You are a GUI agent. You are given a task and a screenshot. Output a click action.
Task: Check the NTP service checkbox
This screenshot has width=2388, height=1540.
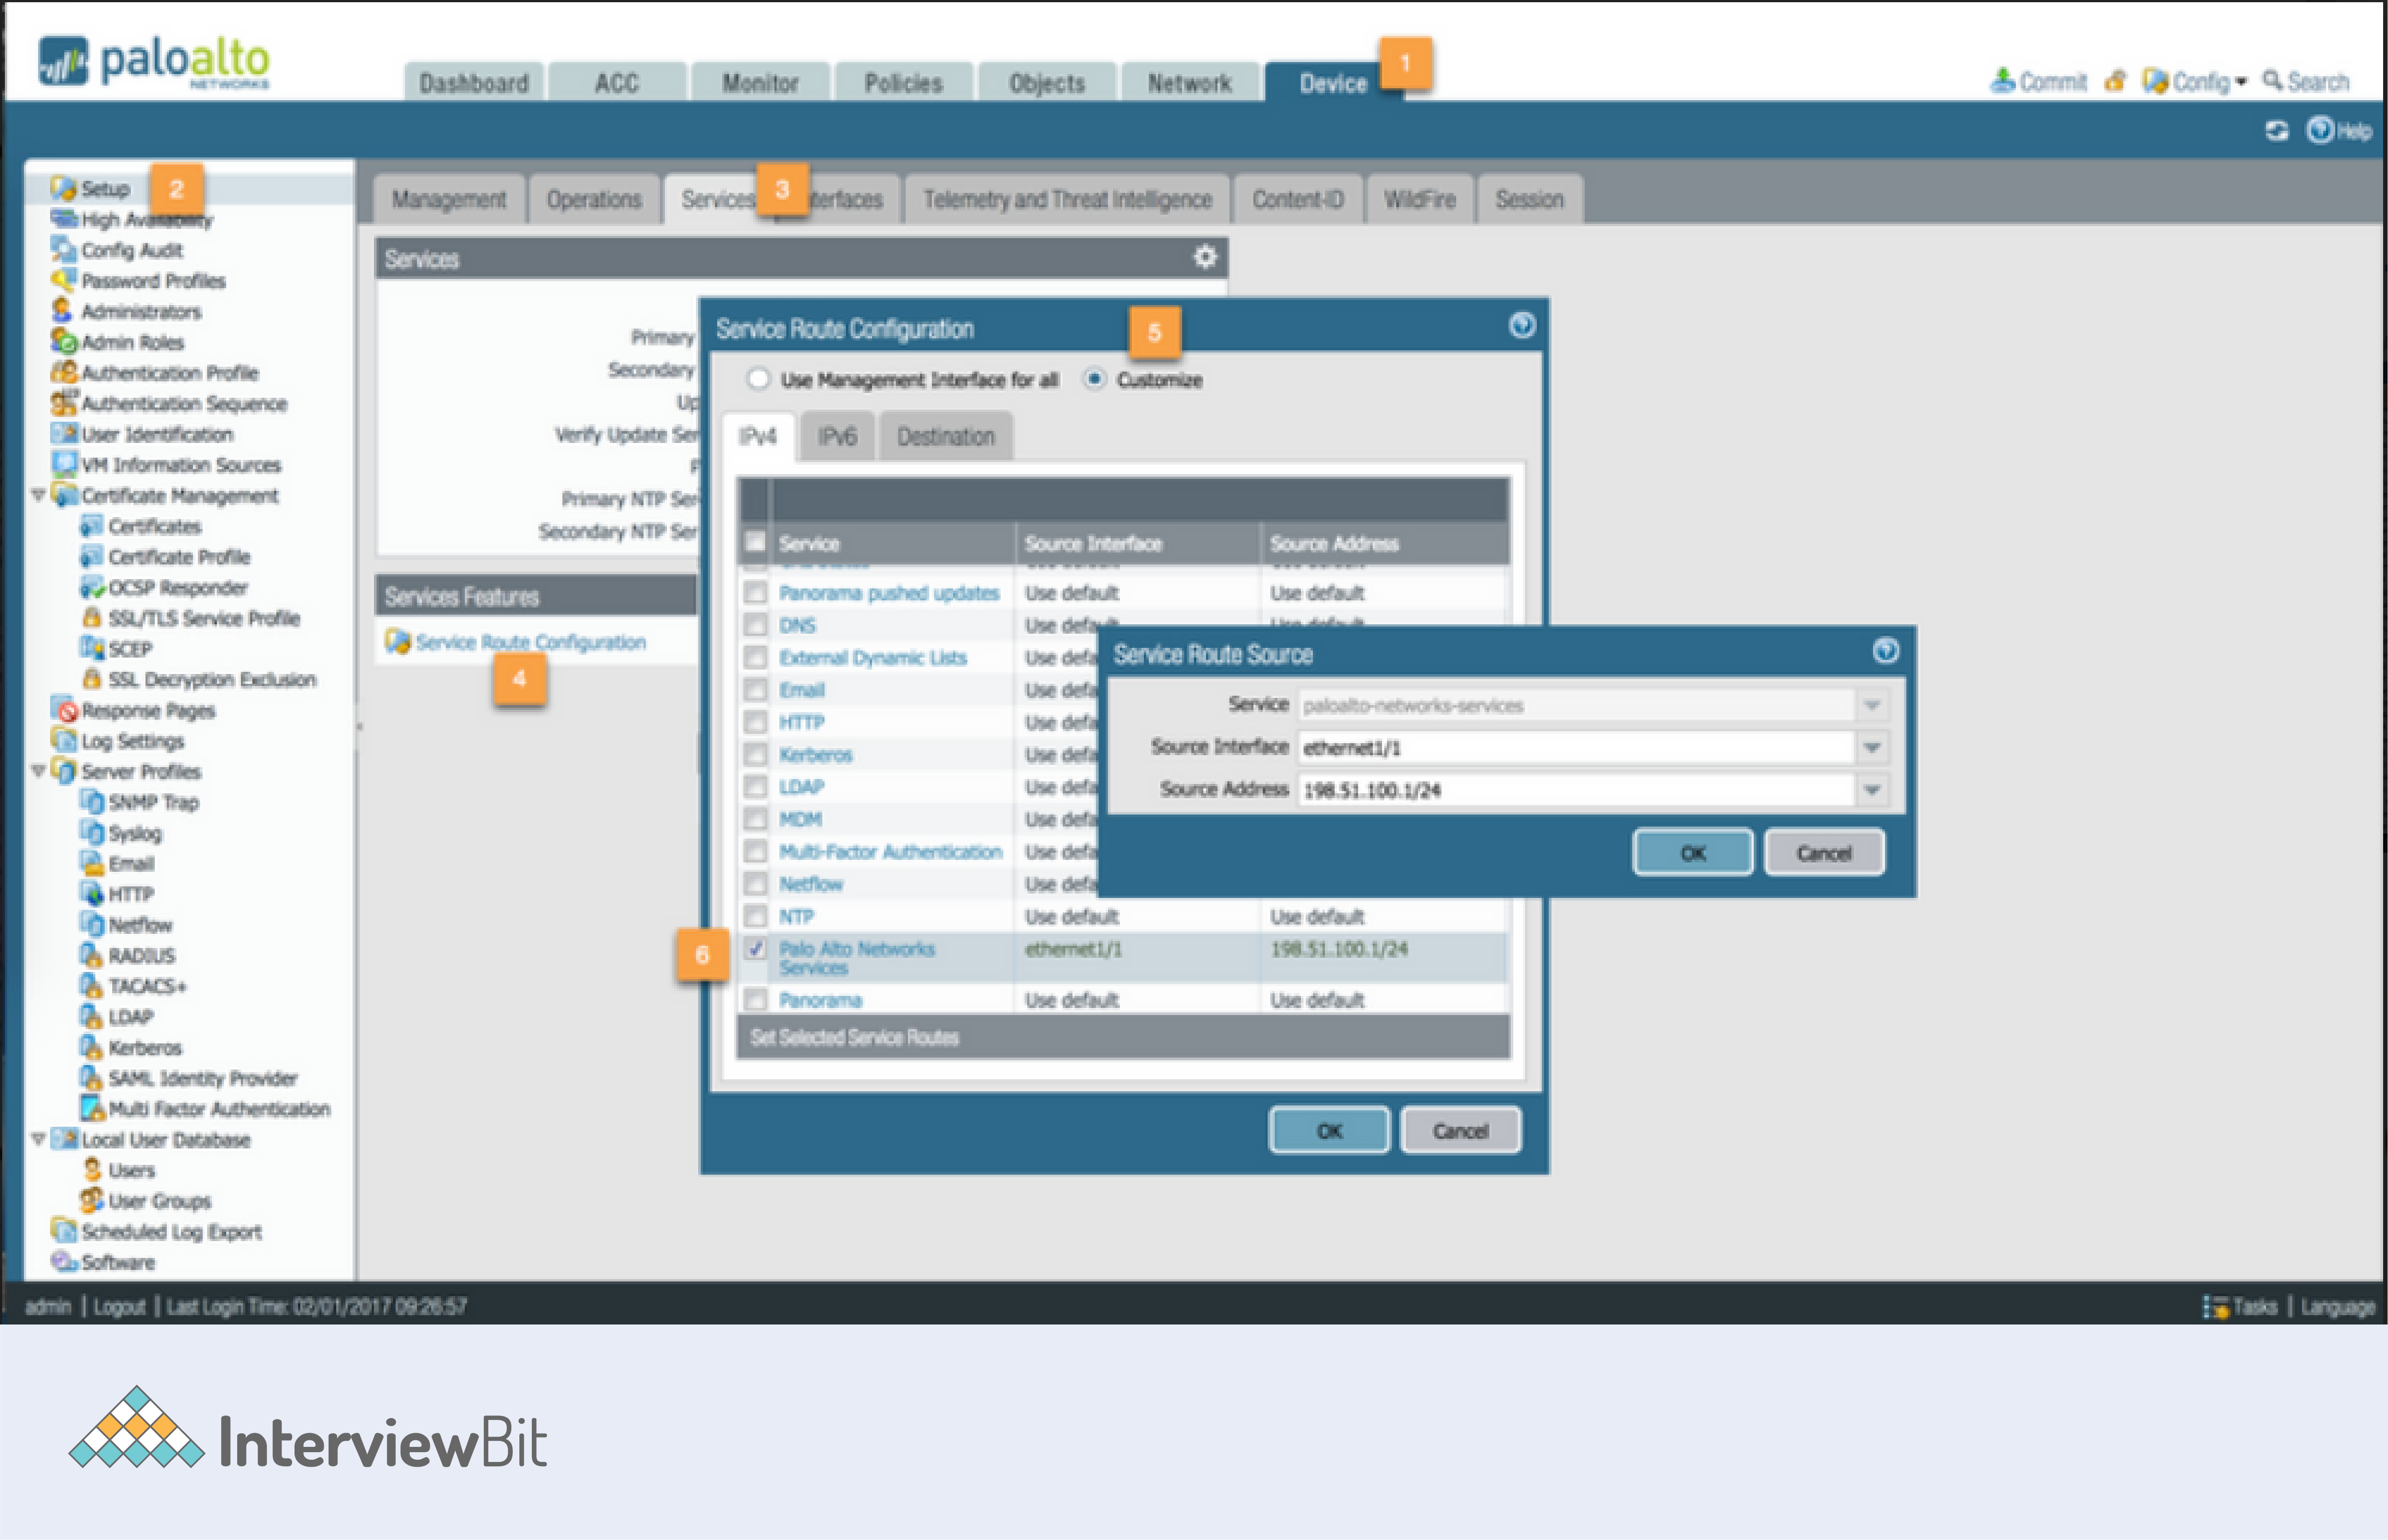[756, 916]
